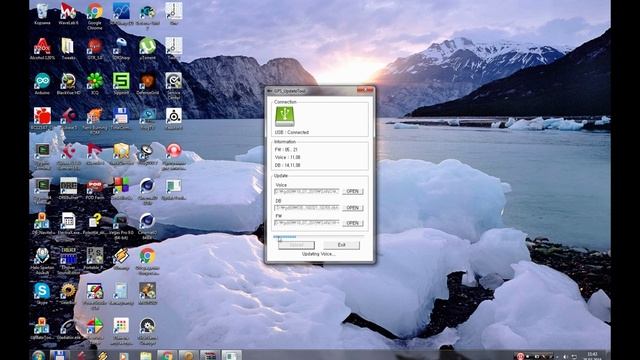The image size is (640, 360).
Task: Select the Arduino desktop shortcut
Action: pos(42,84)
